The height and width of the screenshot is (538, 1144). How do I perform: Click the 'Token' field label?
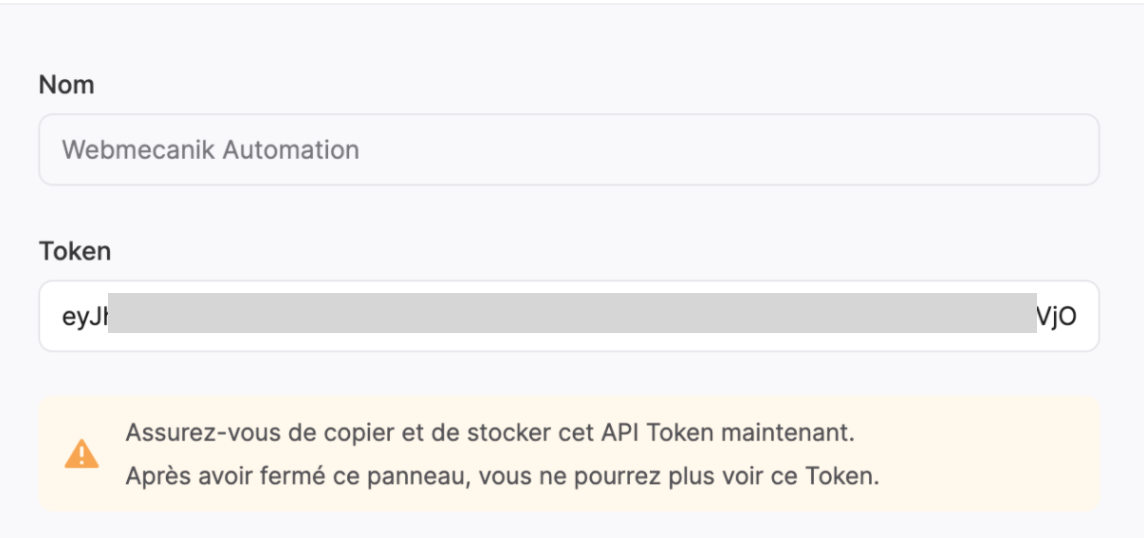click(x=74, y=251)
